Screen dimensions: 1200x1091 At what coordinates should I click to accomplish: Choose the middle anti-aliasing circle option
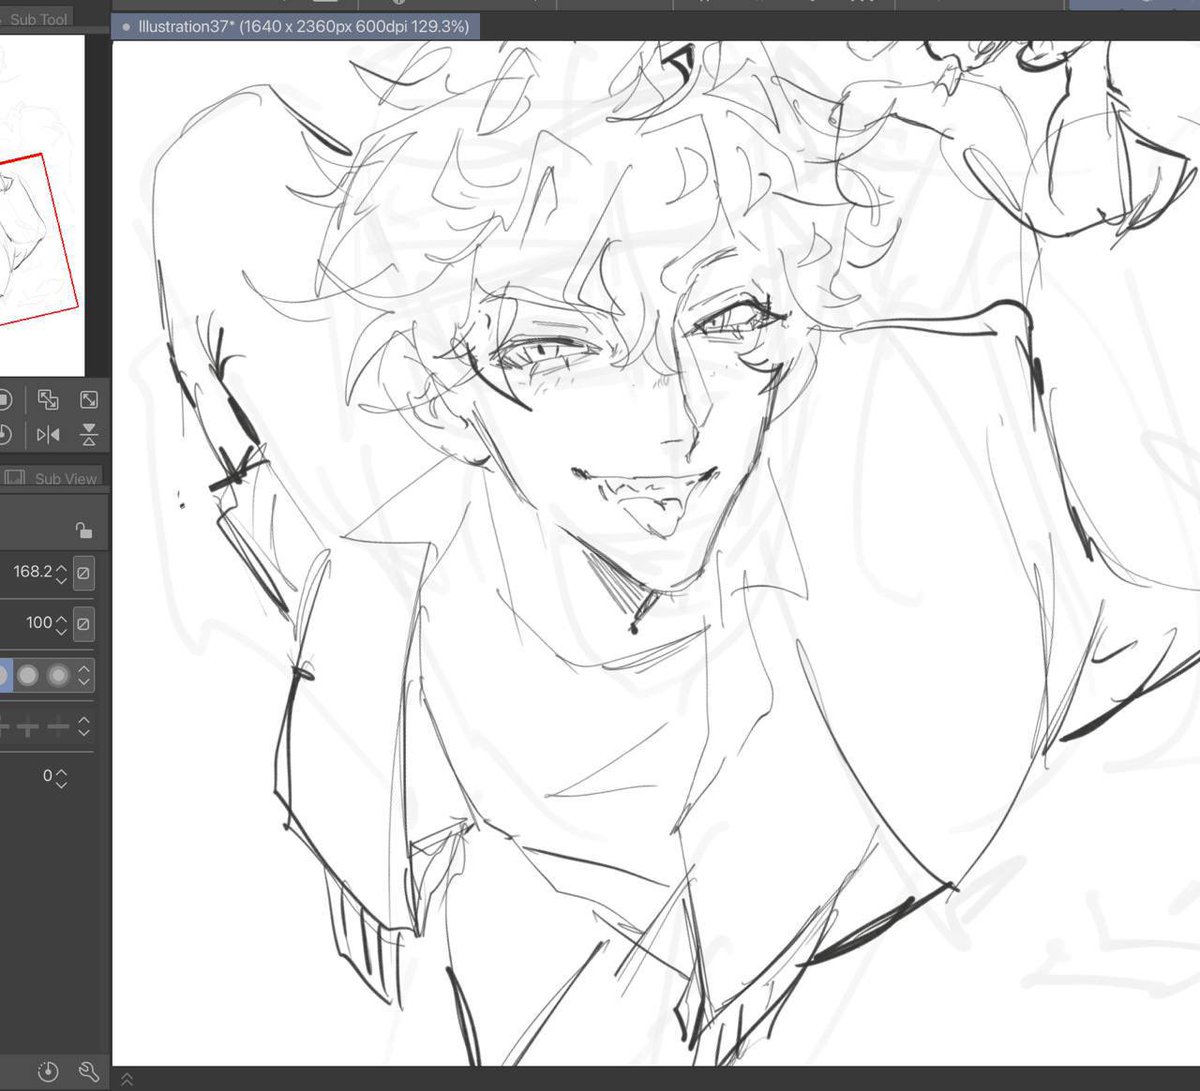28,675
